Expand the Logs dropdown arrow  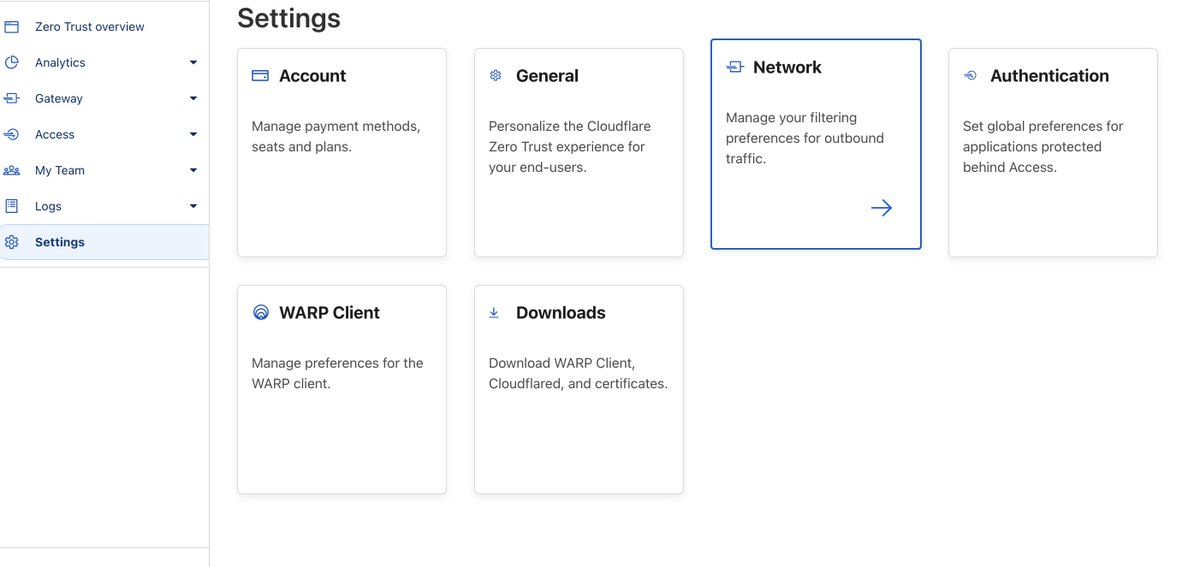click(193, 207)
